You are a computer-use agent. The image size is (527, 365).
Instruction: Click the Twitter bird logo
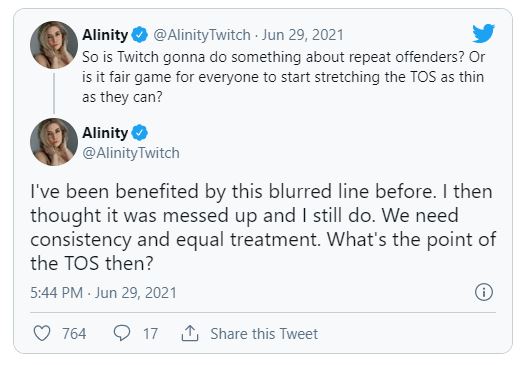483,33
